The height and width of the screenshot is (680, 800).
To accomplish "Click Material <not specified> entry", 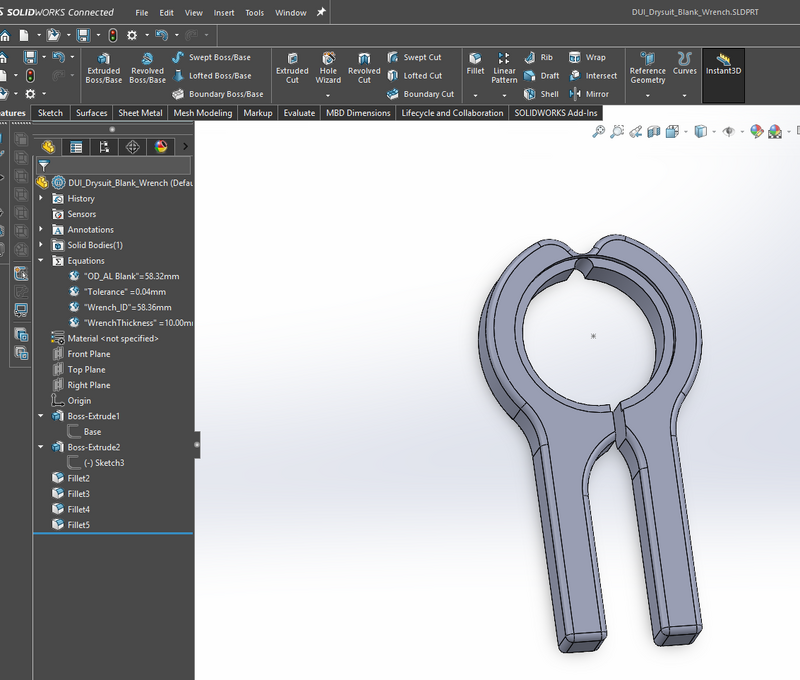I will pyautogui.click(x=112, y=339).
